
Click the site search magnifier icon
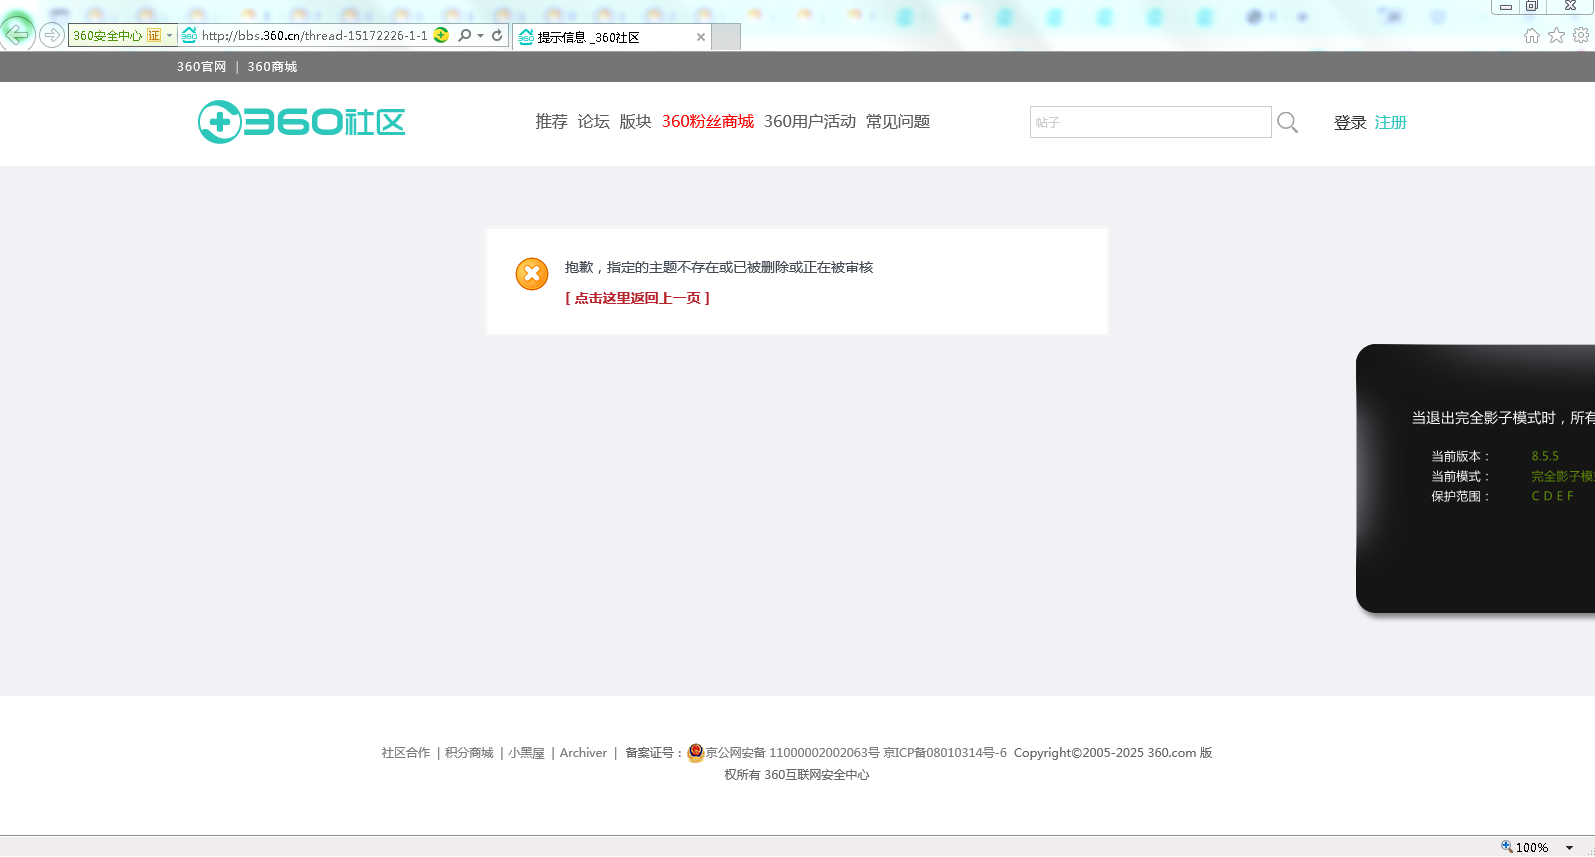pyautogui.click(x=1288, y=122)
